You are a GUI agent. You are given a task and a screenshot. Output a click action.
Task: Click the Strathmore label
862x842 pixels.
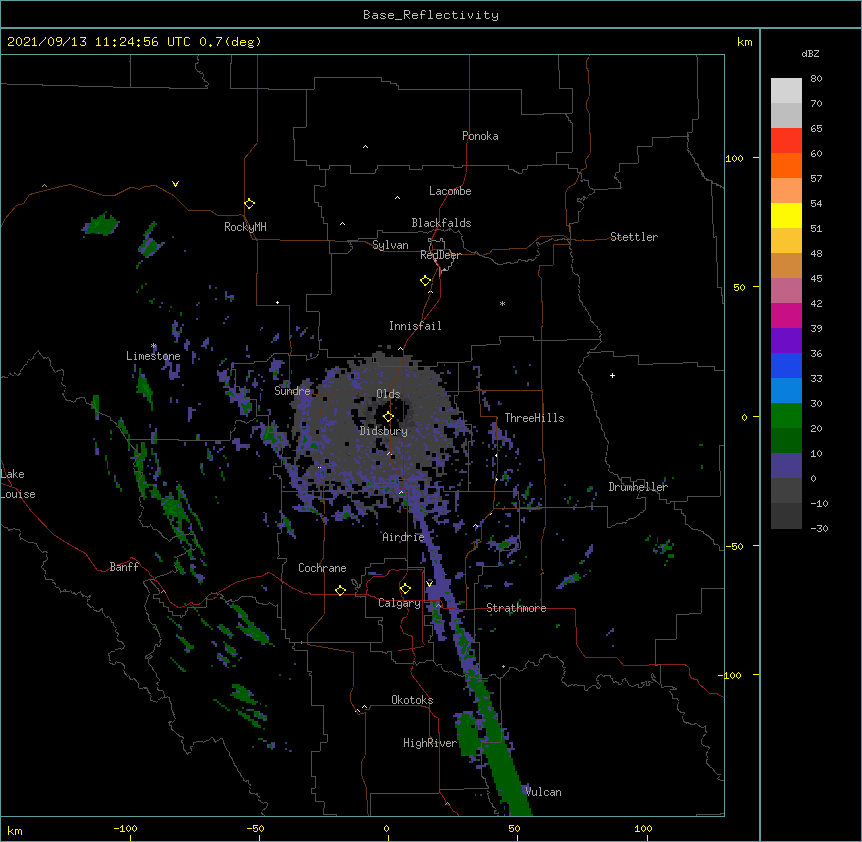(516, 608)
